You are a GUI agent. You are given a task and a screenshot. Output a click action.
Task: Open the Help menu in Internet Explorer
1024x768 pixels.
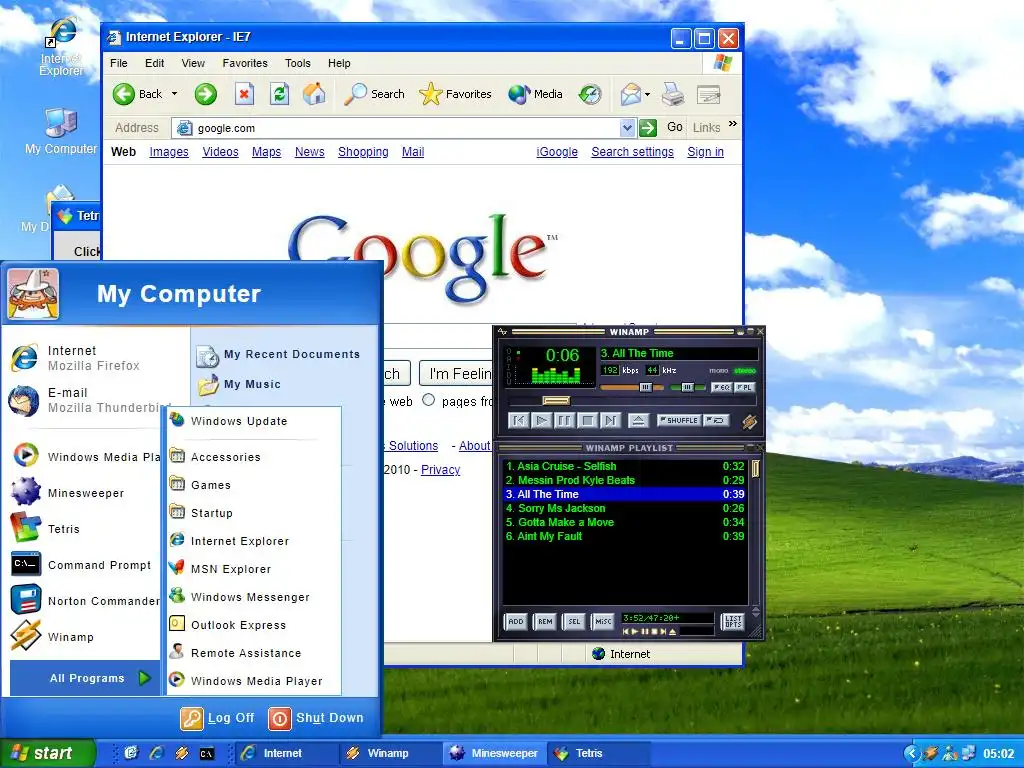(340, 63)
